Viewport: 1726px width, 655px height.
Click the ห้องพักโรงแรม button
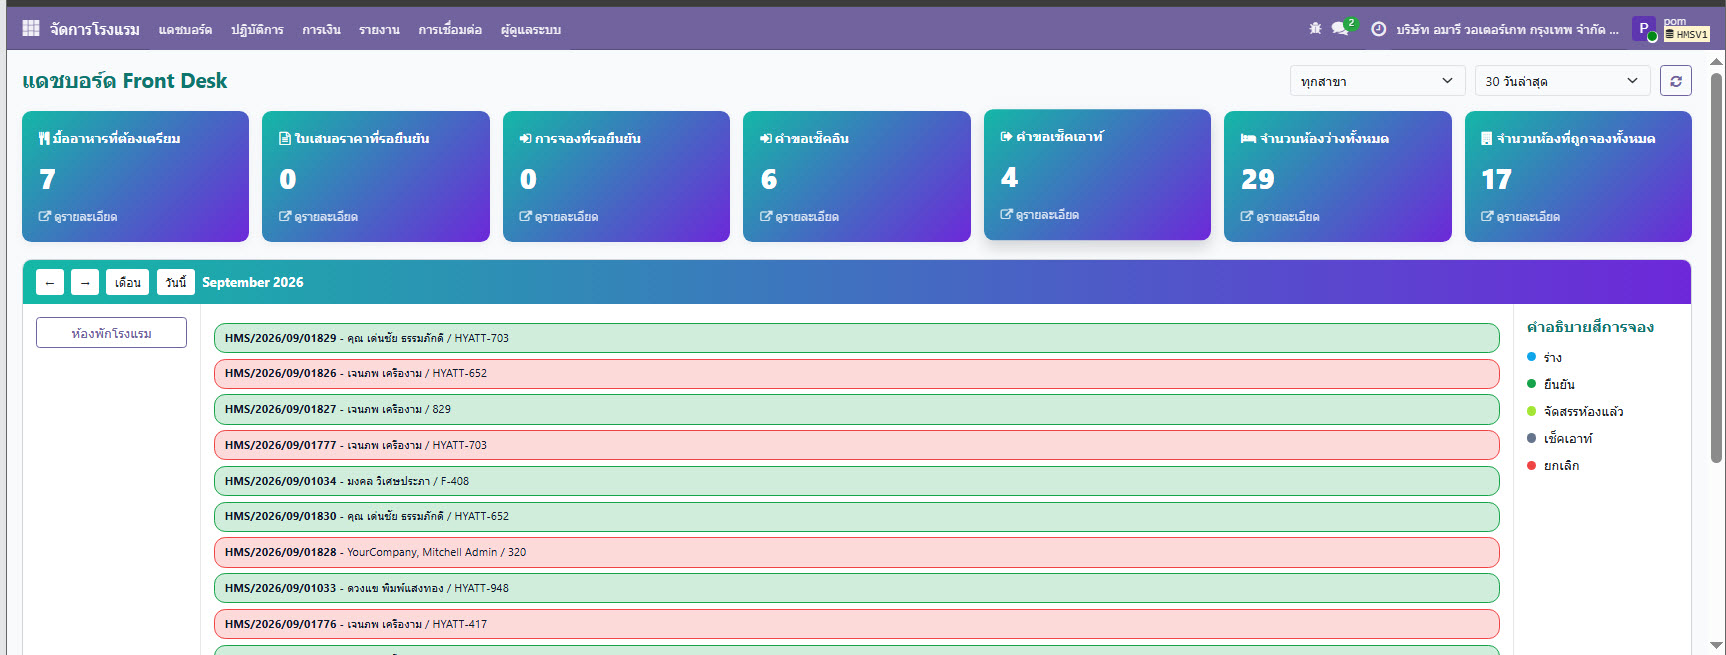tap(111, 333)
